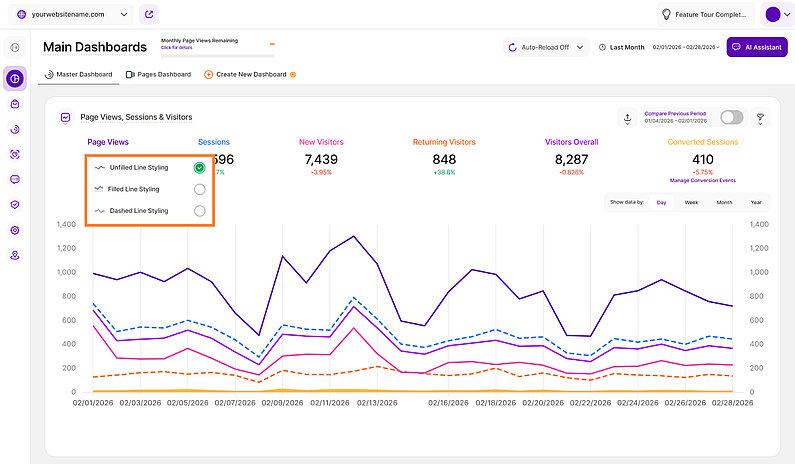Toggle Compare Previous Period switch

pyautogui.click(x=731, y=118)
